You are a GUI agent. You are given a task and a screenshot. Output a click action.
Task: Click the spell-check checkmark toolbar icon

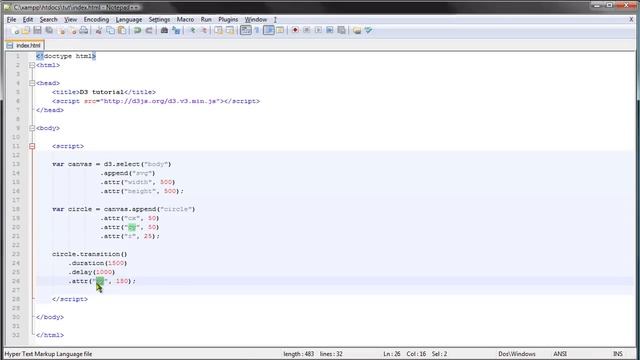[x=369, y=30]
